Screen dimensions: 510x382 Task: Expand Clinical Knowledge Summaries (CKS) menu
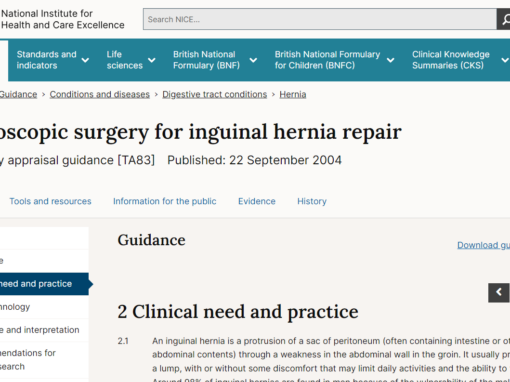(x=460, y=60)
